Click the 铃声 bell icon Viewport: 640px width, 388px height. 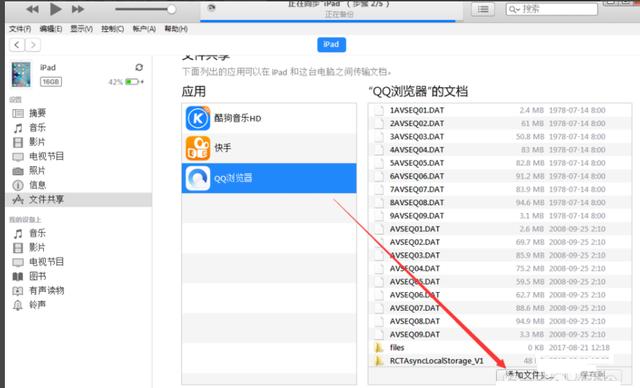(18, 305)
